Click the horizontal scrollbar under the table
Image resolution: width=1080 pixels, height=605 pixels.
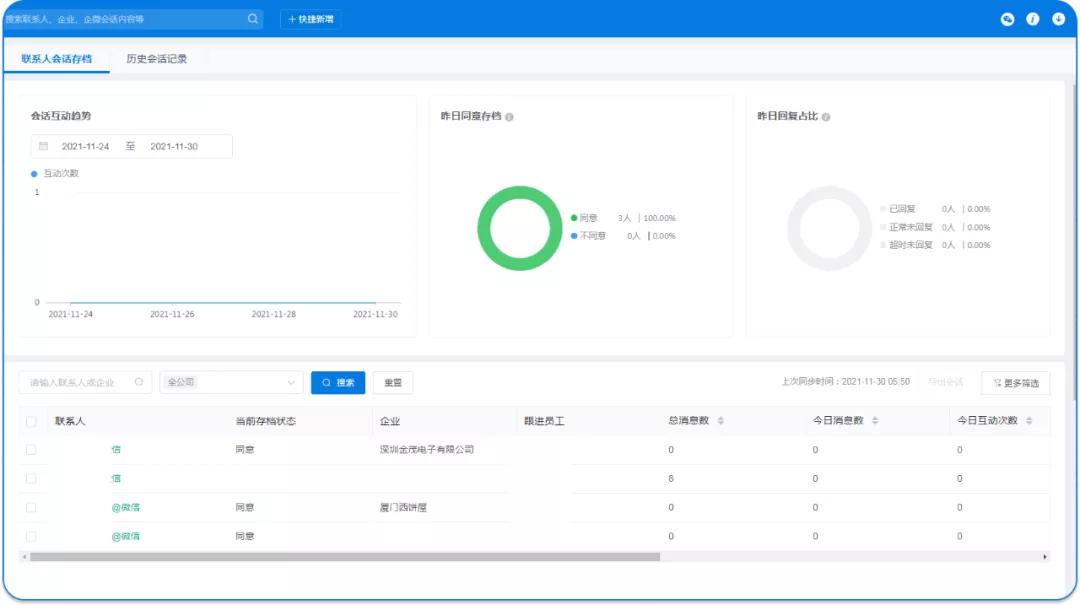click(x=345, y=557)
